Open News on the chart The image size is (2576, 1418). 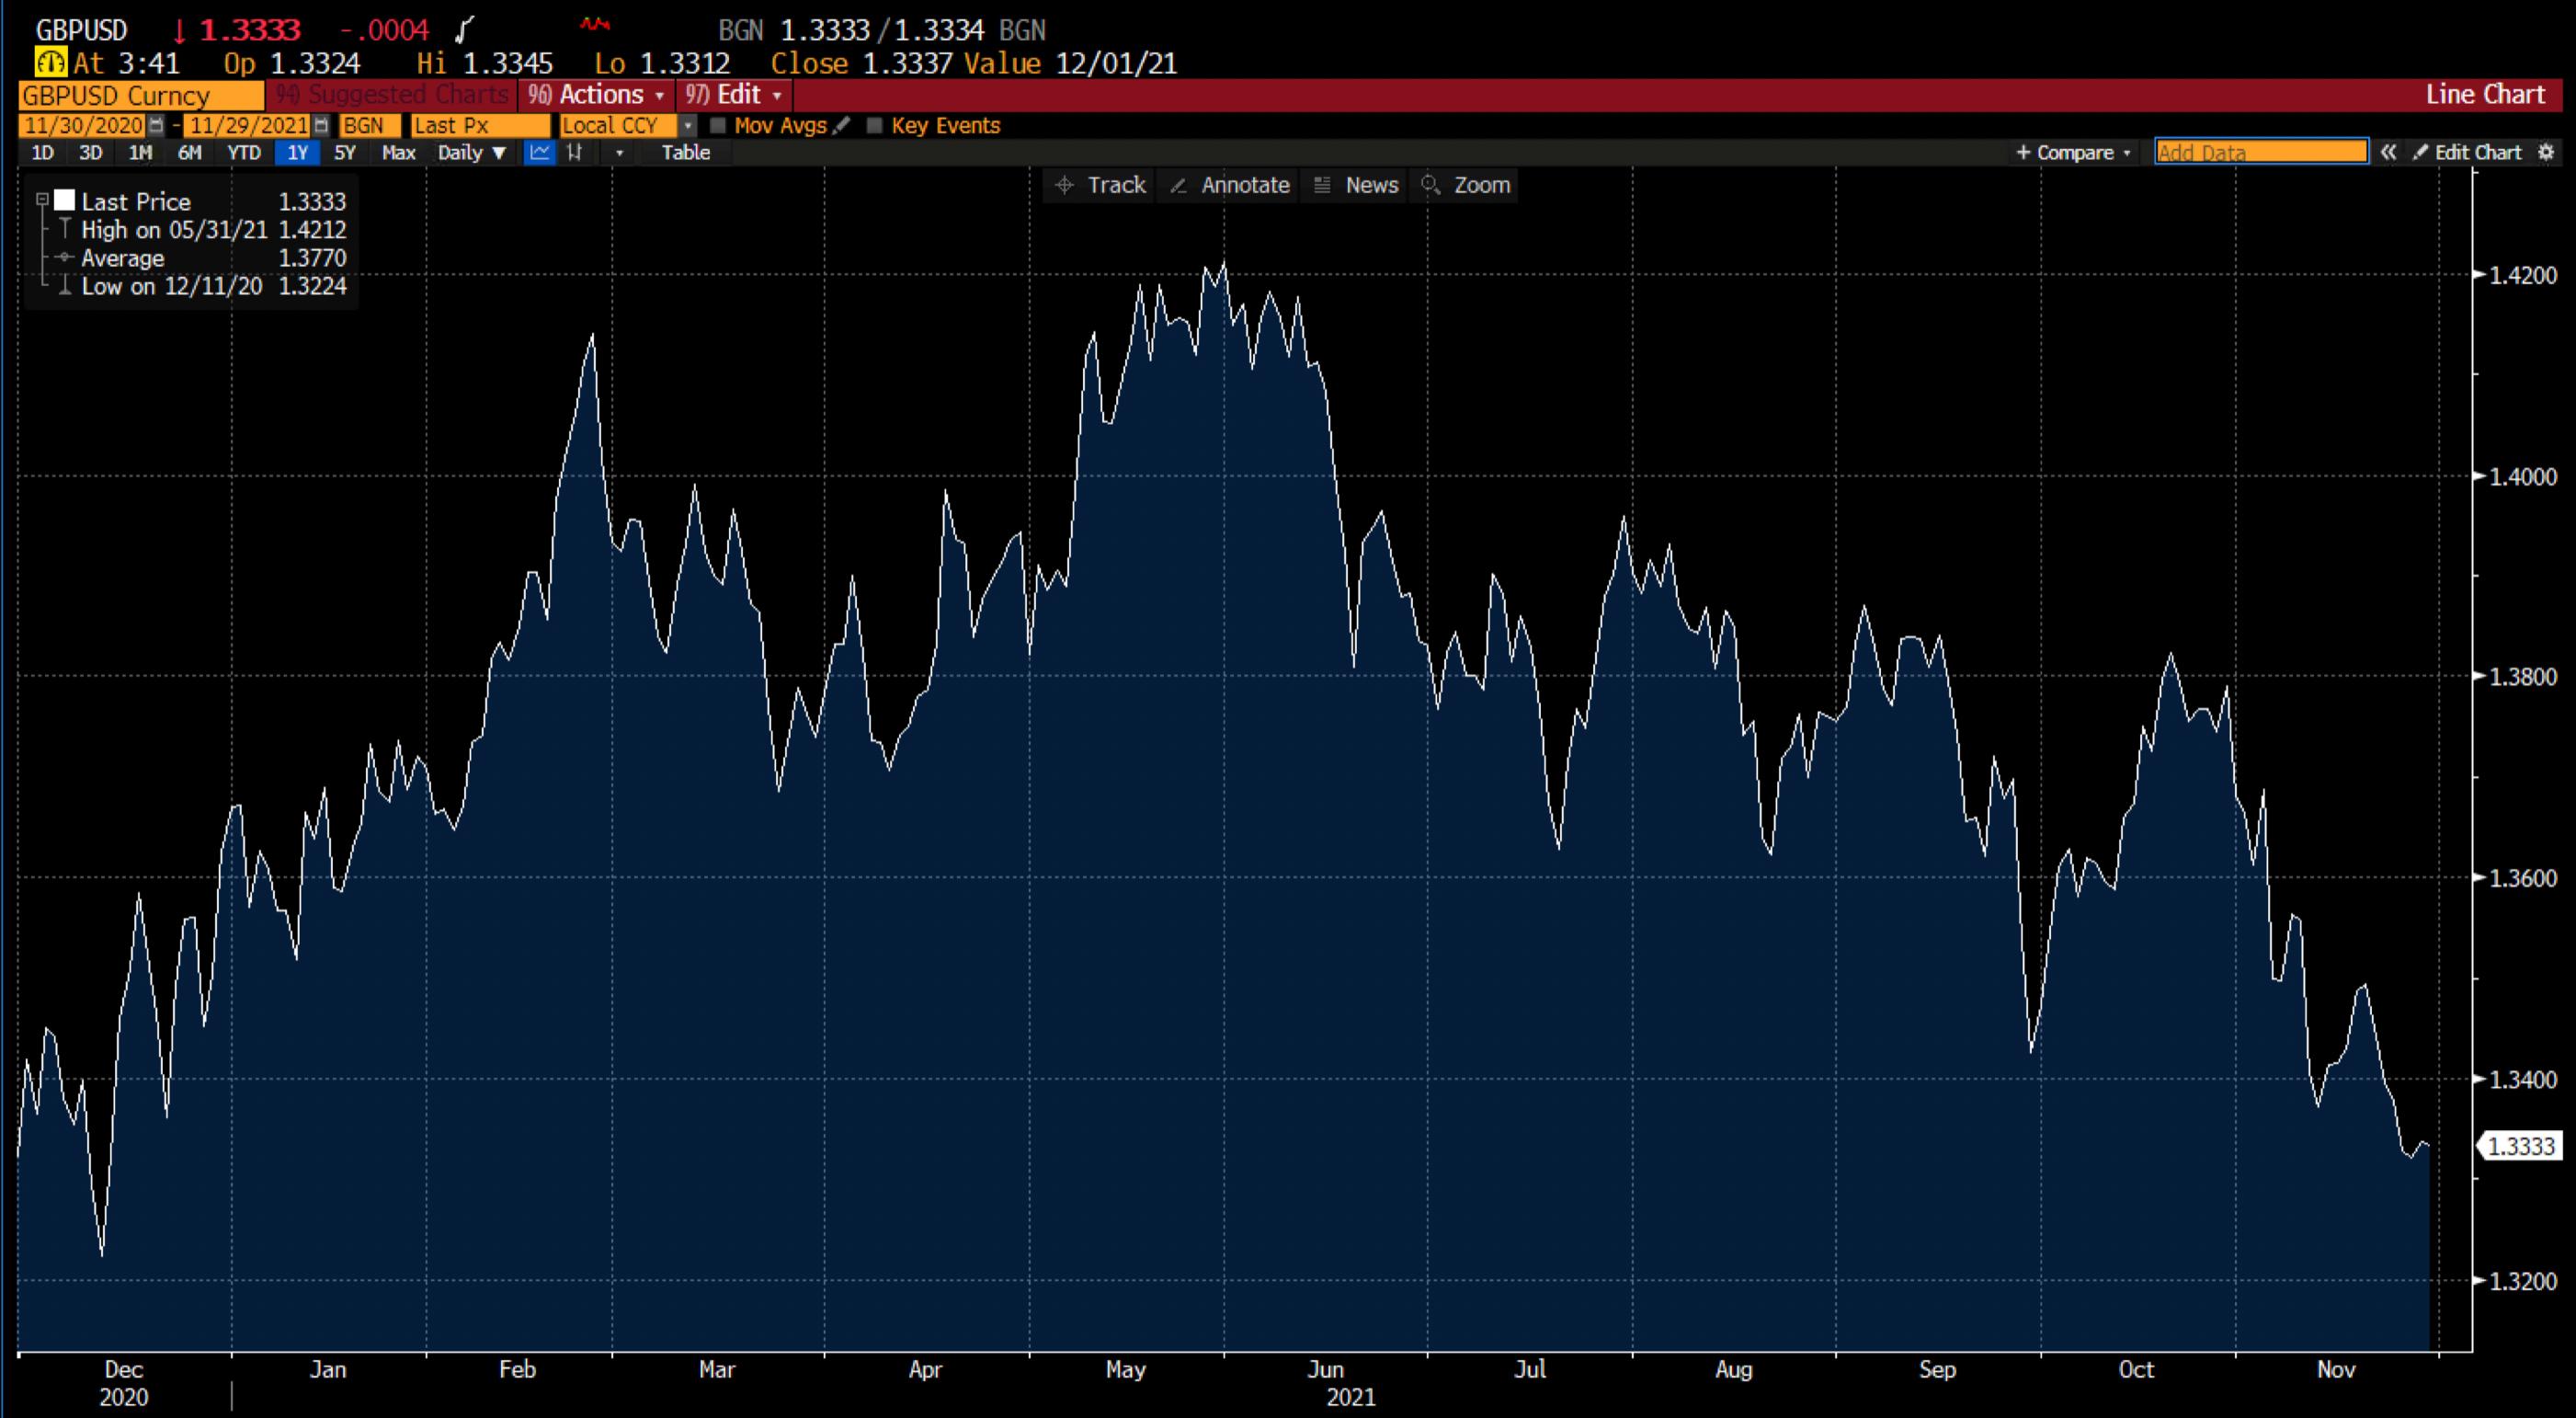(x=1354, y=185)
